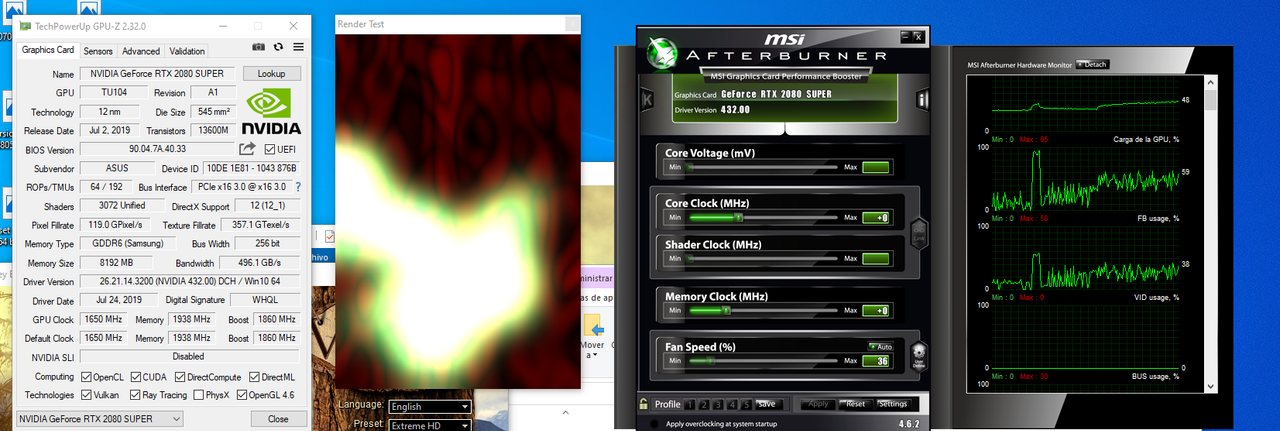
Task: Click the GPU-Z refresh icon
Action: tap(278, 47)
